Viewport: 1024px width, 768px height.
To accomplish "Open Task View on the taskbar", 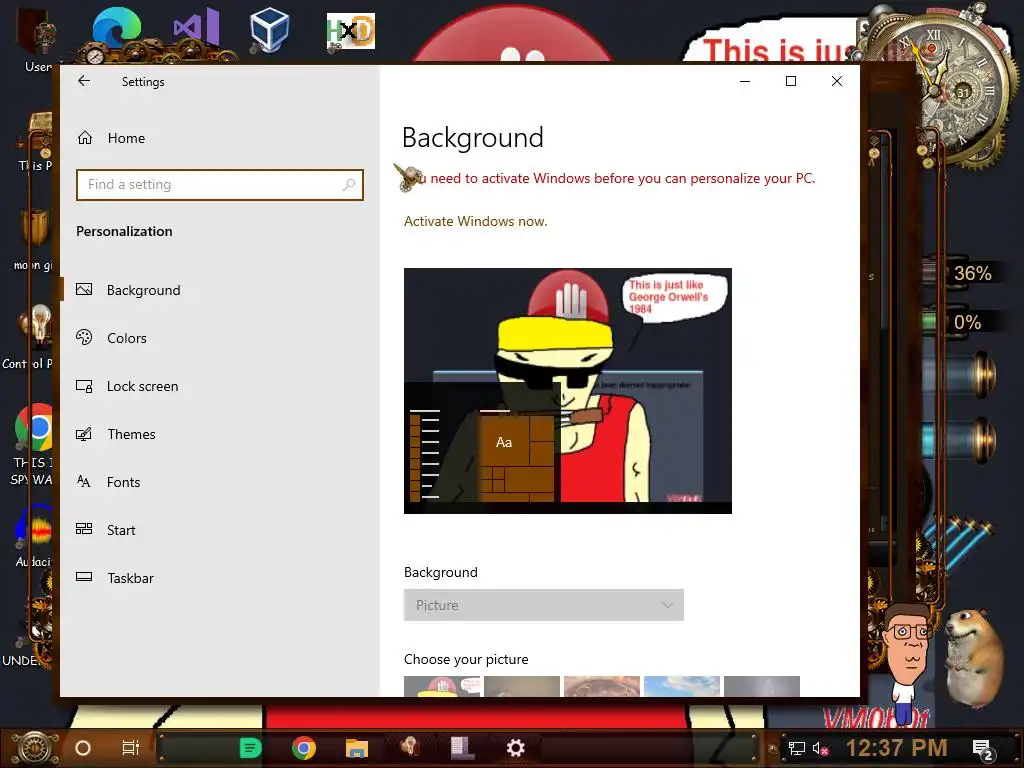I will [x=131, y=748].
